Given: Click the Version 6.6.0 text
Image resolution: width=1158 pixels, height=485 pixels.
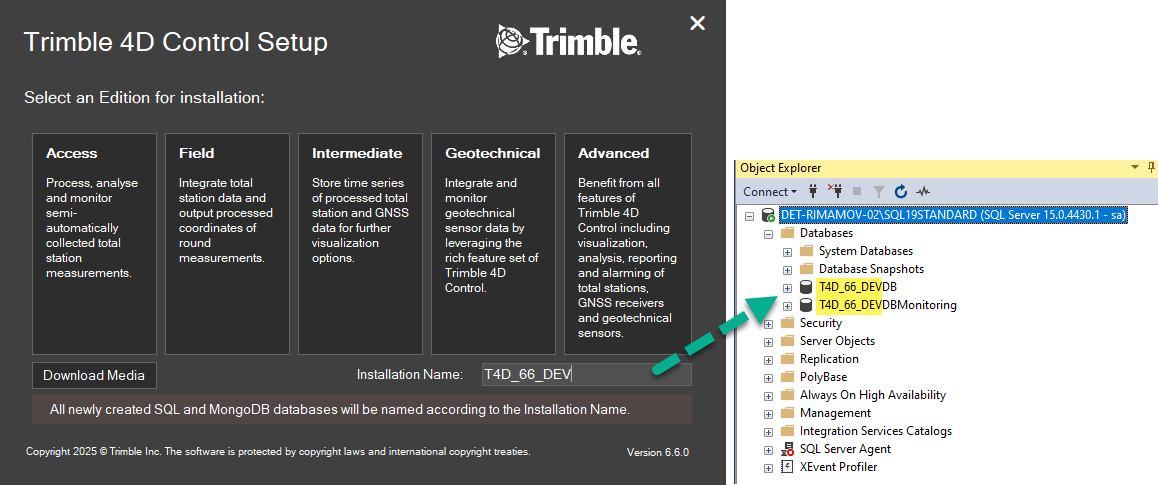Looking at the screenshot, I should click(x=657, y=452).
